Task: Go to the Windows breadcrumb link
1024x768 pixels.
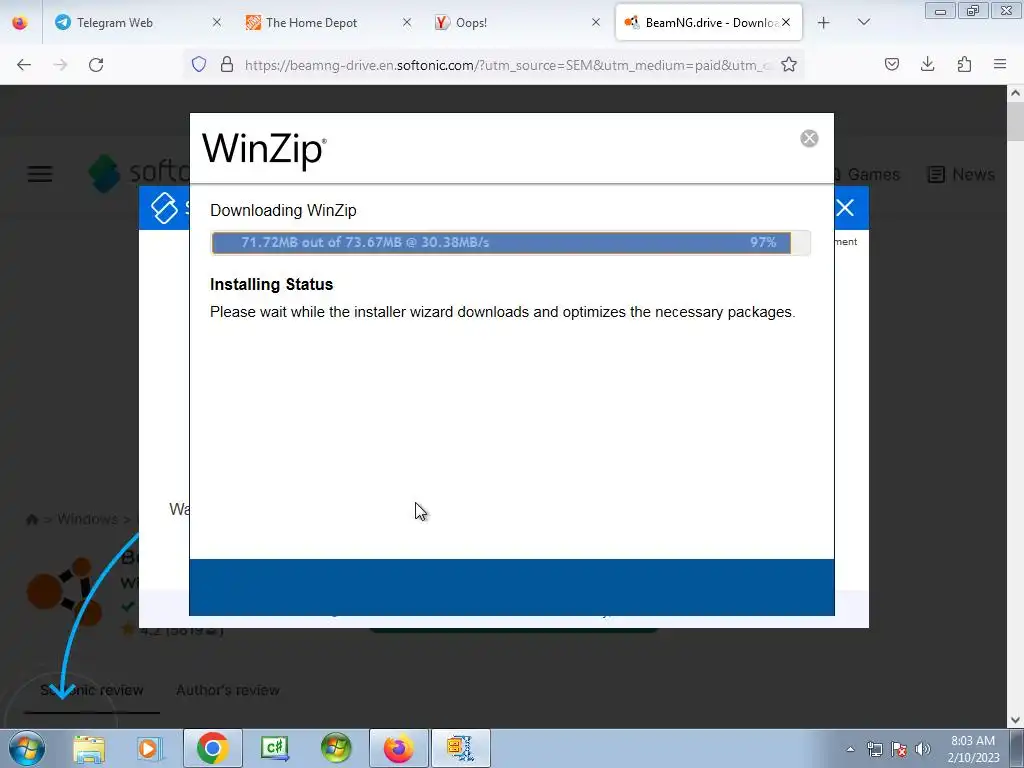Action: coord(88,519)
